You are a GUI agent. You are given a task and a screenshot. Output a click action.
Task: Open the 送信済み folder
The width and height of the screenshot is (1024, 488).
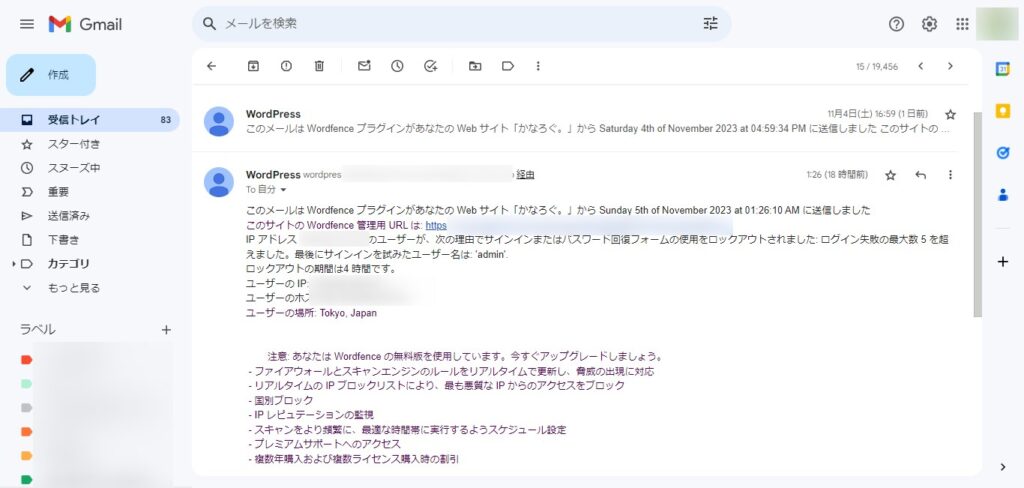click(x=68, y=216)
